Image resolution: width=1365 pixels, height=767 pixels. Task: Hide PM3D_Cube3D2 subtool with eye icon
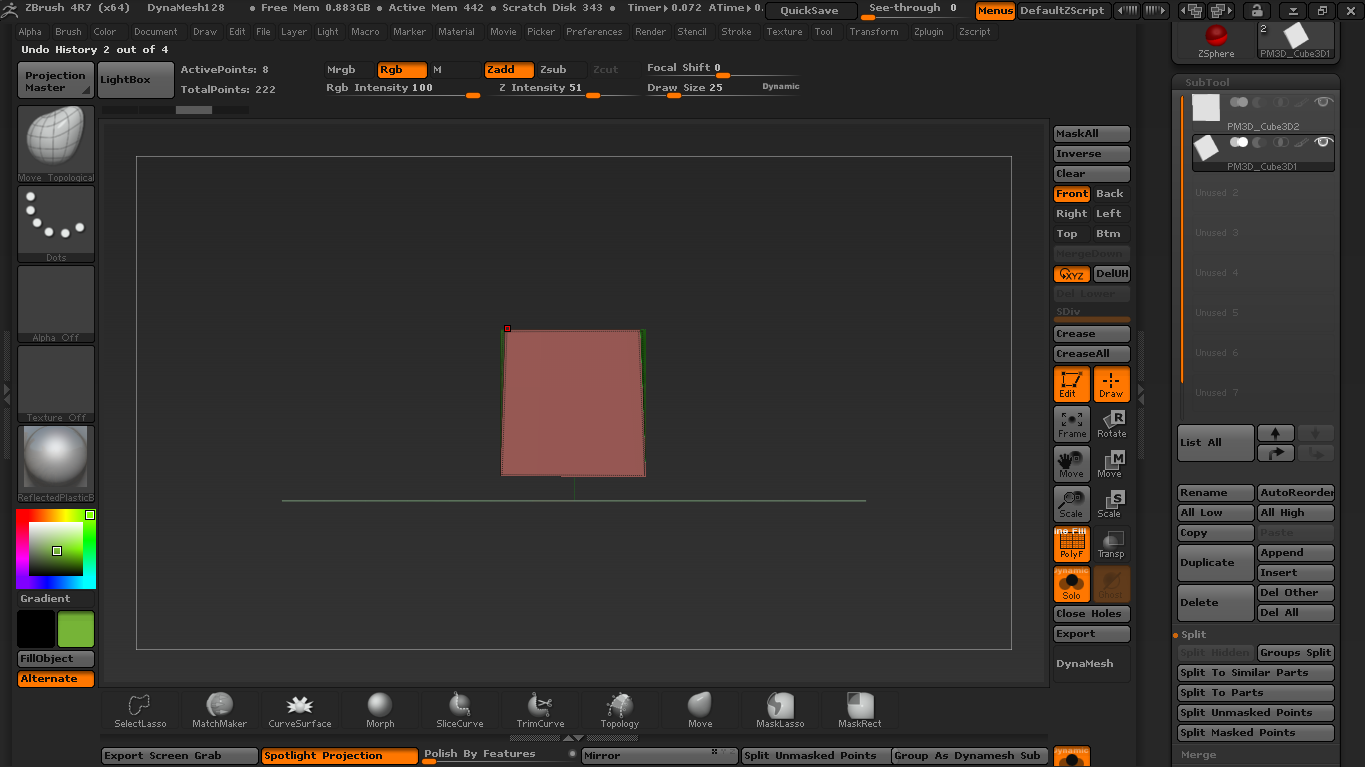(1323, 102)
